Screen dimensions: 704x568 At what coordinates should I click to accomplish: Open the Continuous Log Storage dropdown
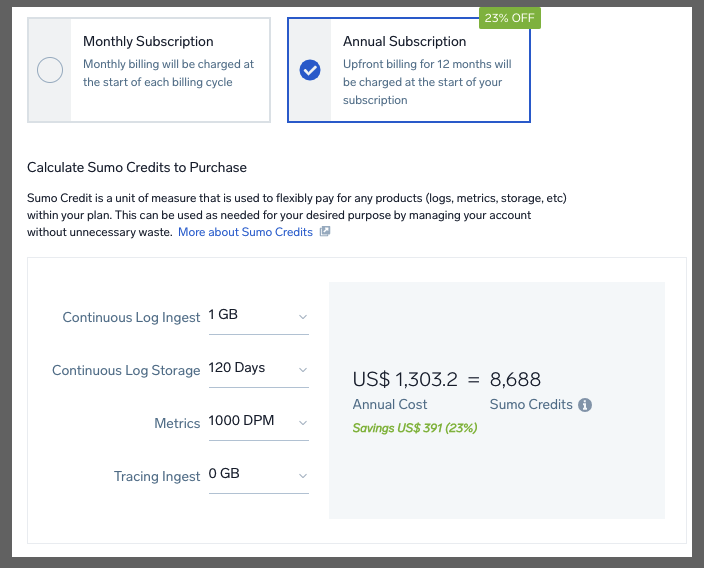259,370
